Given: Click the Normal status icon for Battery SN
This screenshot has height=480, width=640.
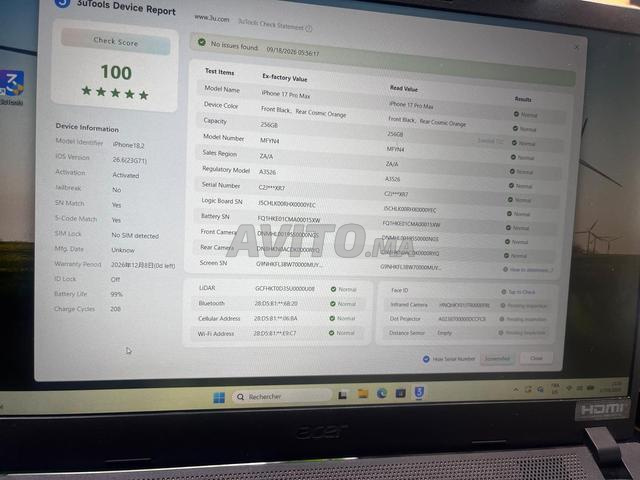Looking at the screenshot, I should (x=508, y=228).
